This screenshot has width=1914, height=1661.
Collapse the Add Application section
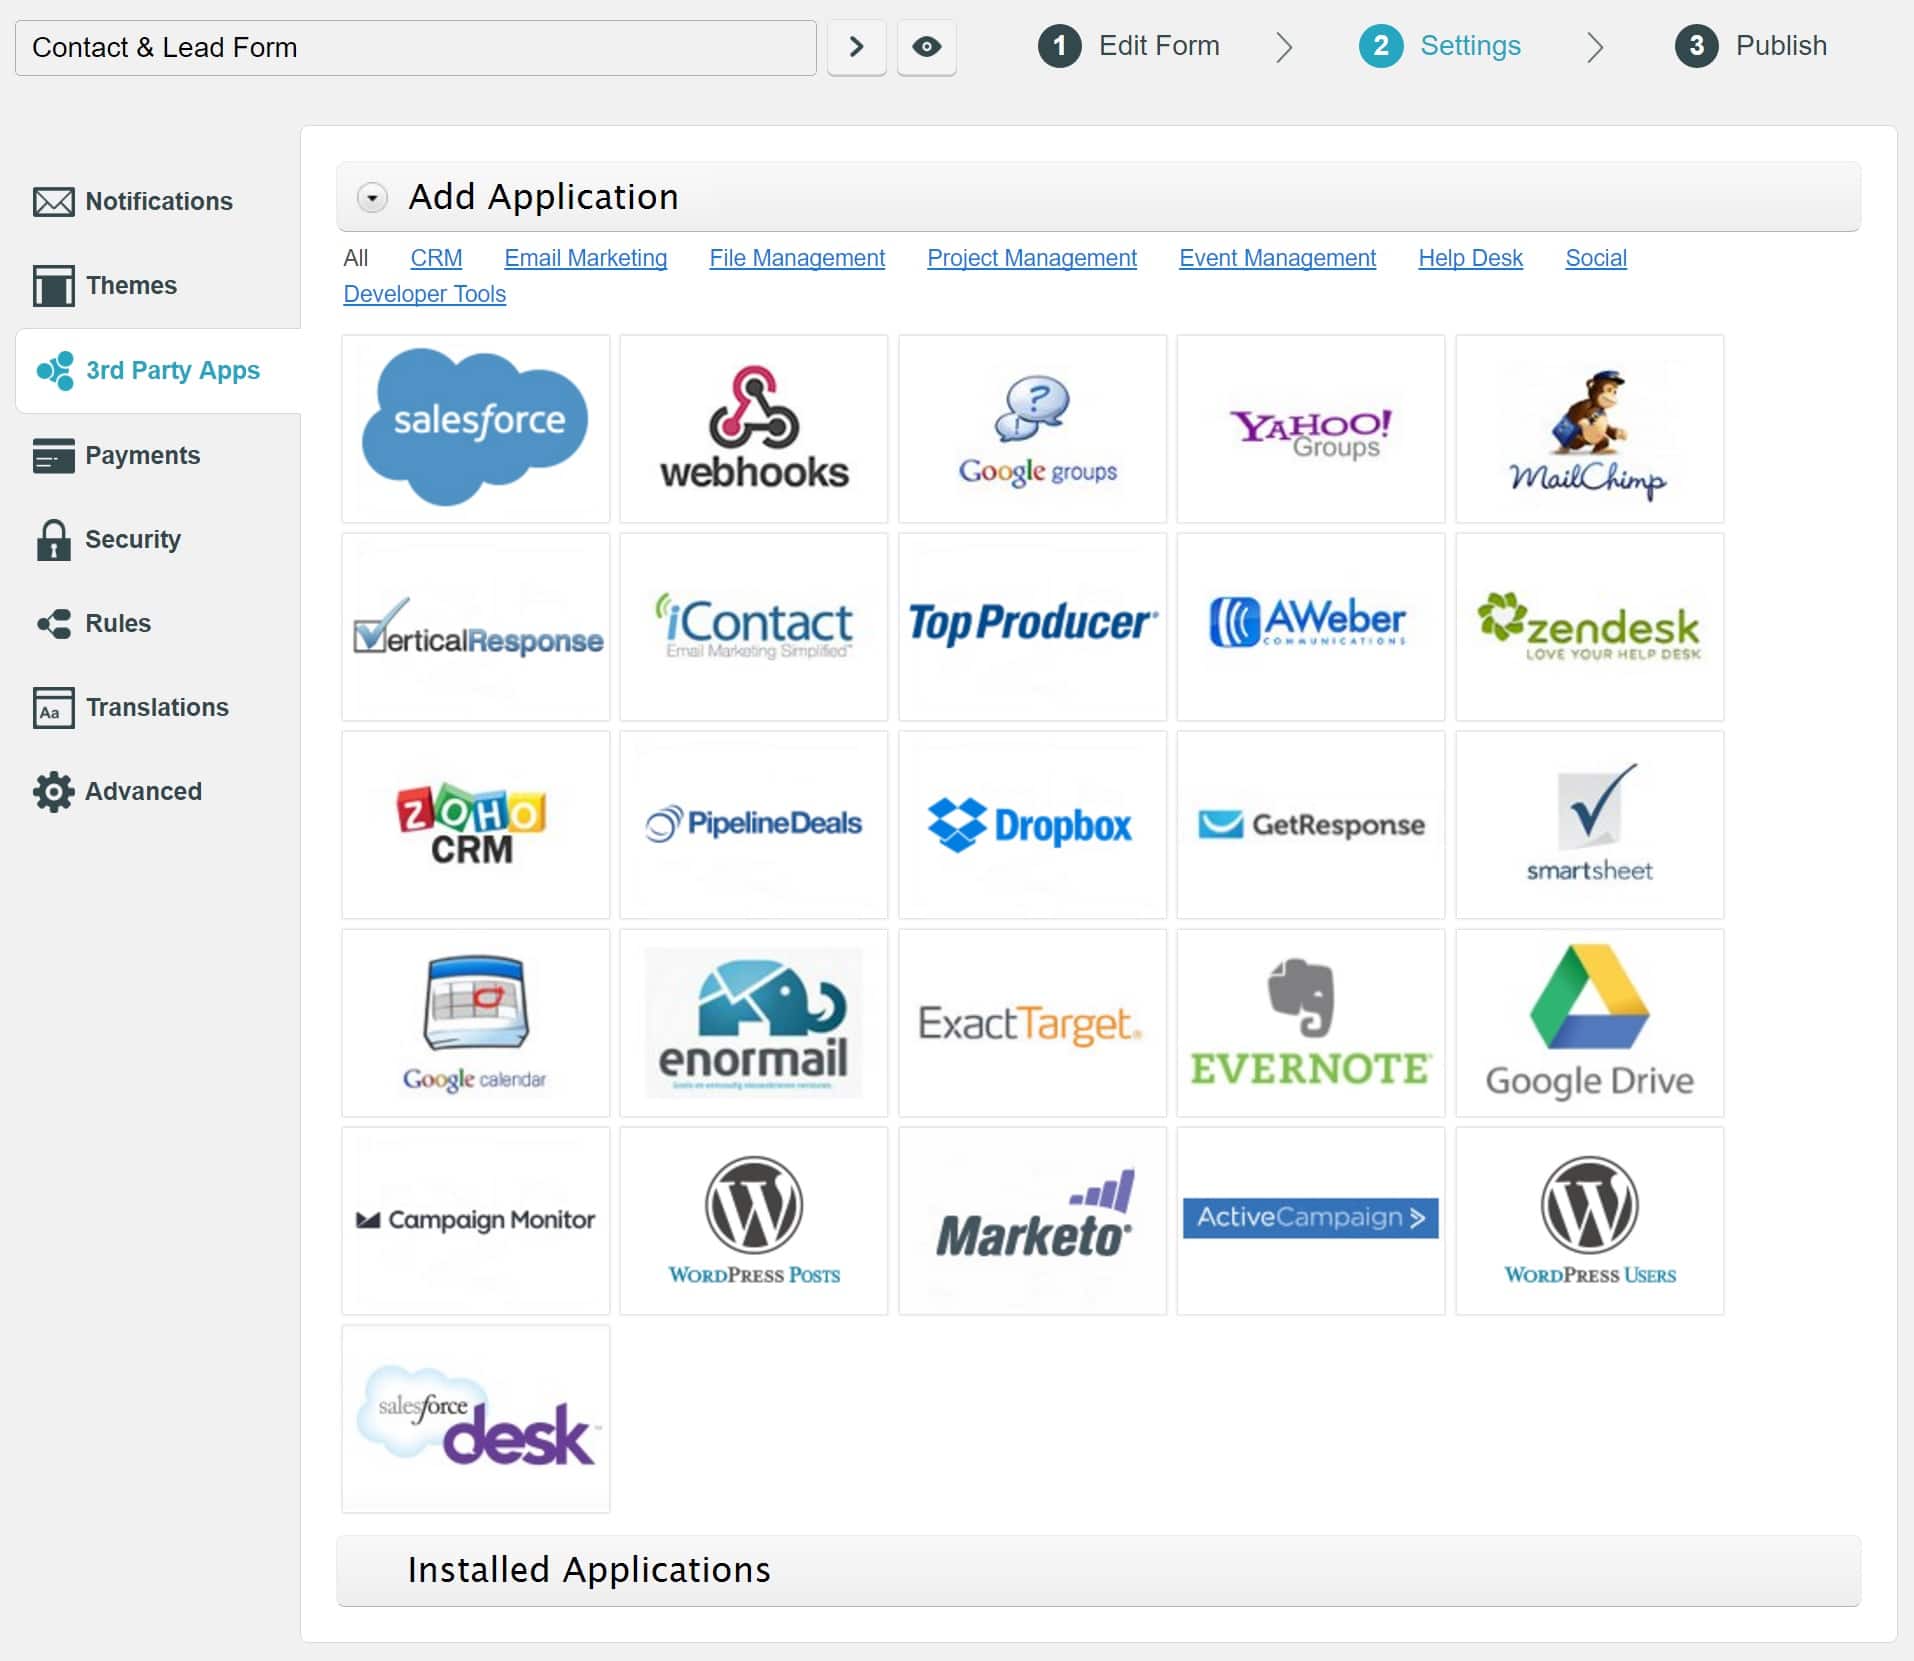372,197
